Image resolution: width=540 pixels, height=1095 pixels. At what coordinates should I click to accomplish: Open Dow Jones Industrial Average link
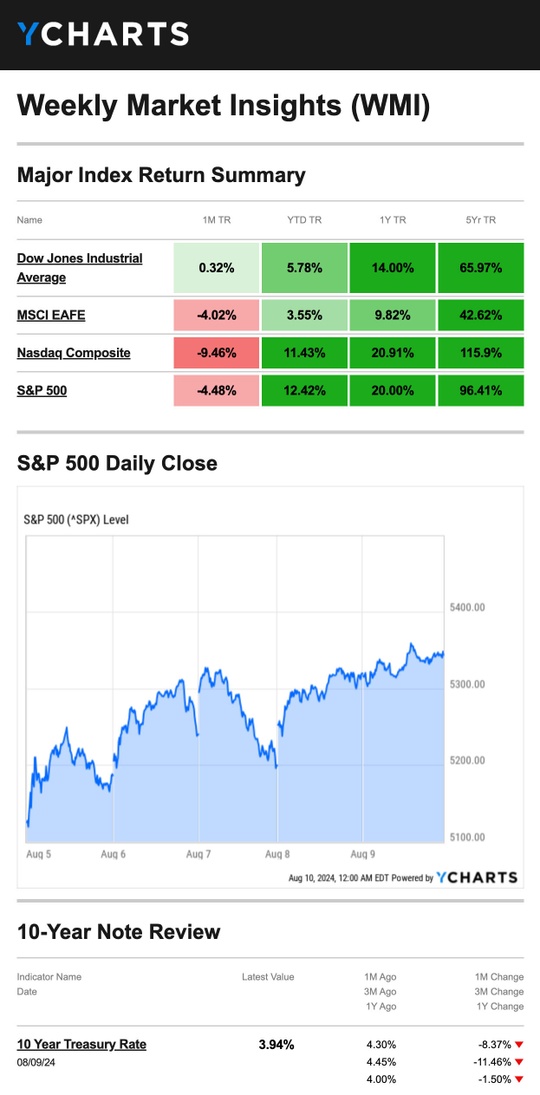(80, 268)
